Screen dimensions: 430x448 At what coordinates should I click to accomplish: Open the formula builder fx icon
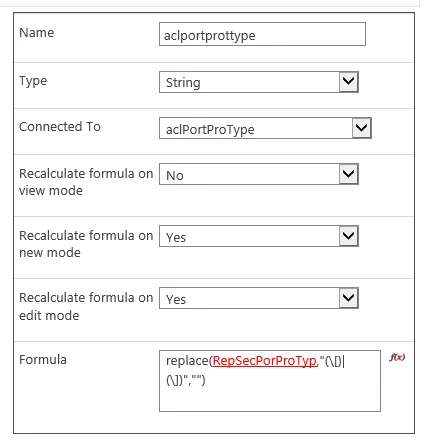point(397,357)
